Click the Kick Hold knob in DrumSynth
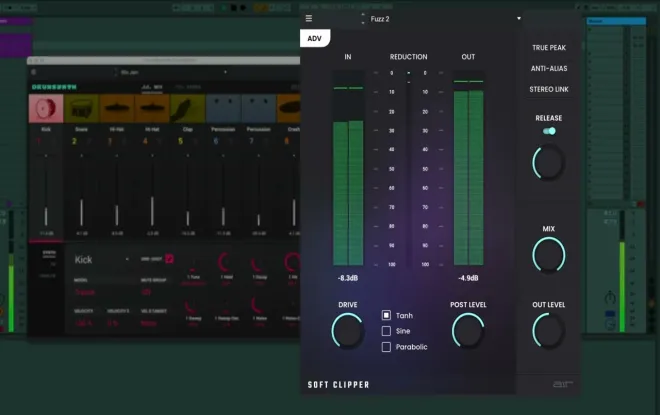 (x=226, y=263)
